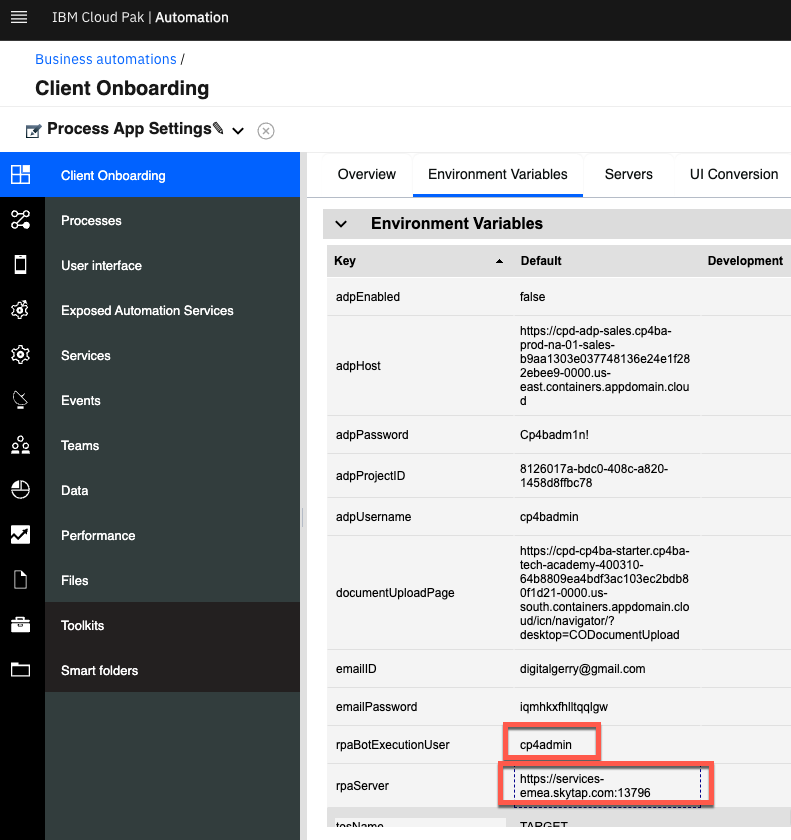Click the Key column header

pos(418,261)
